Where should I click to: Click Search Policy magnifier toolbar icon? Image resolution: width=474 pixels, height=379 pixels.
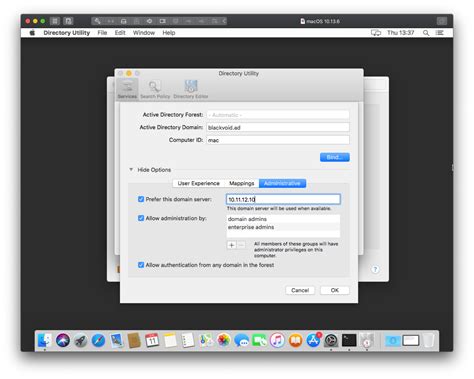click(x=155, y=89)
